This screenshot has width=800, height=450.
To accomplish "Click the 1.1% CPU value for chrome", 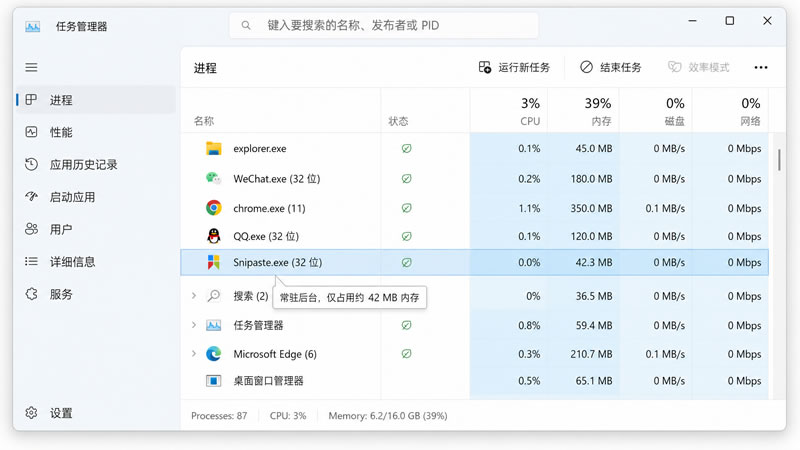I will pyautogui.click(x=529, y=208).
